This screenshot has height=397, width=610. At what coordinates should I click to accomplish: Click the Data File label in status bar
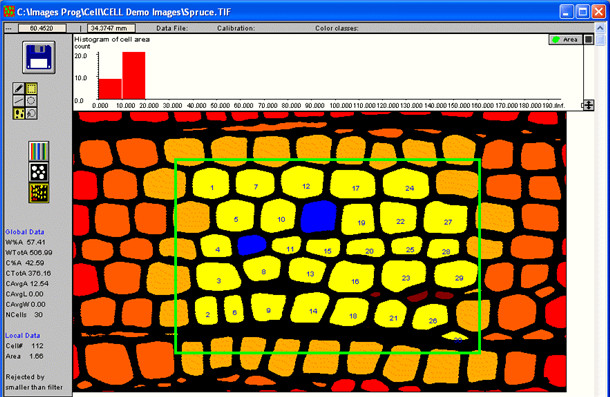(x=172, y=28)
